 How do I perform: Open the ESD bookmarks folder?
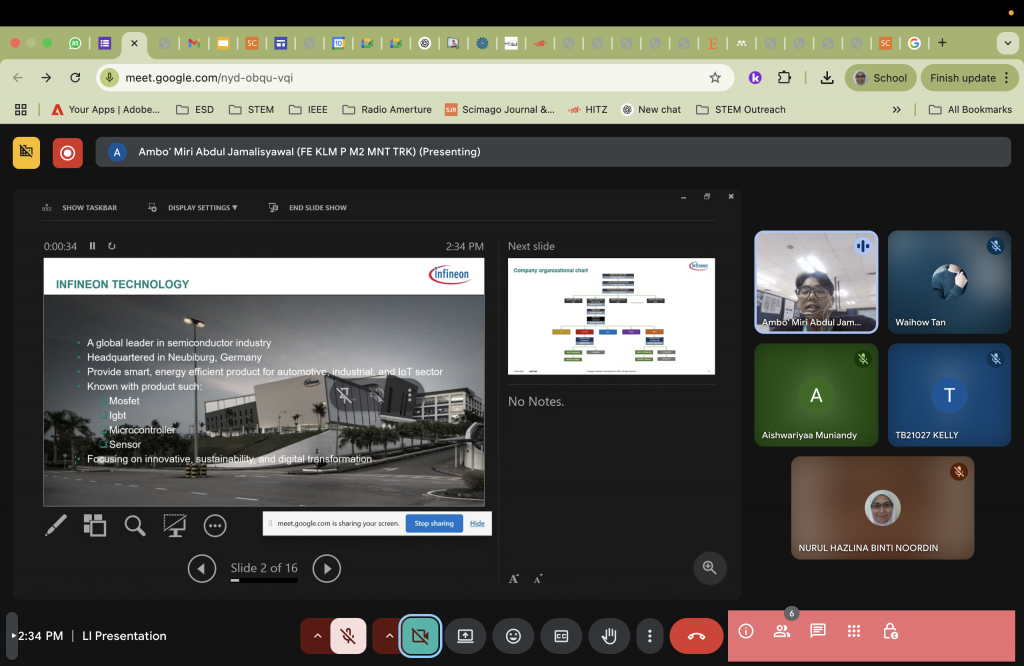coord(195,110)
